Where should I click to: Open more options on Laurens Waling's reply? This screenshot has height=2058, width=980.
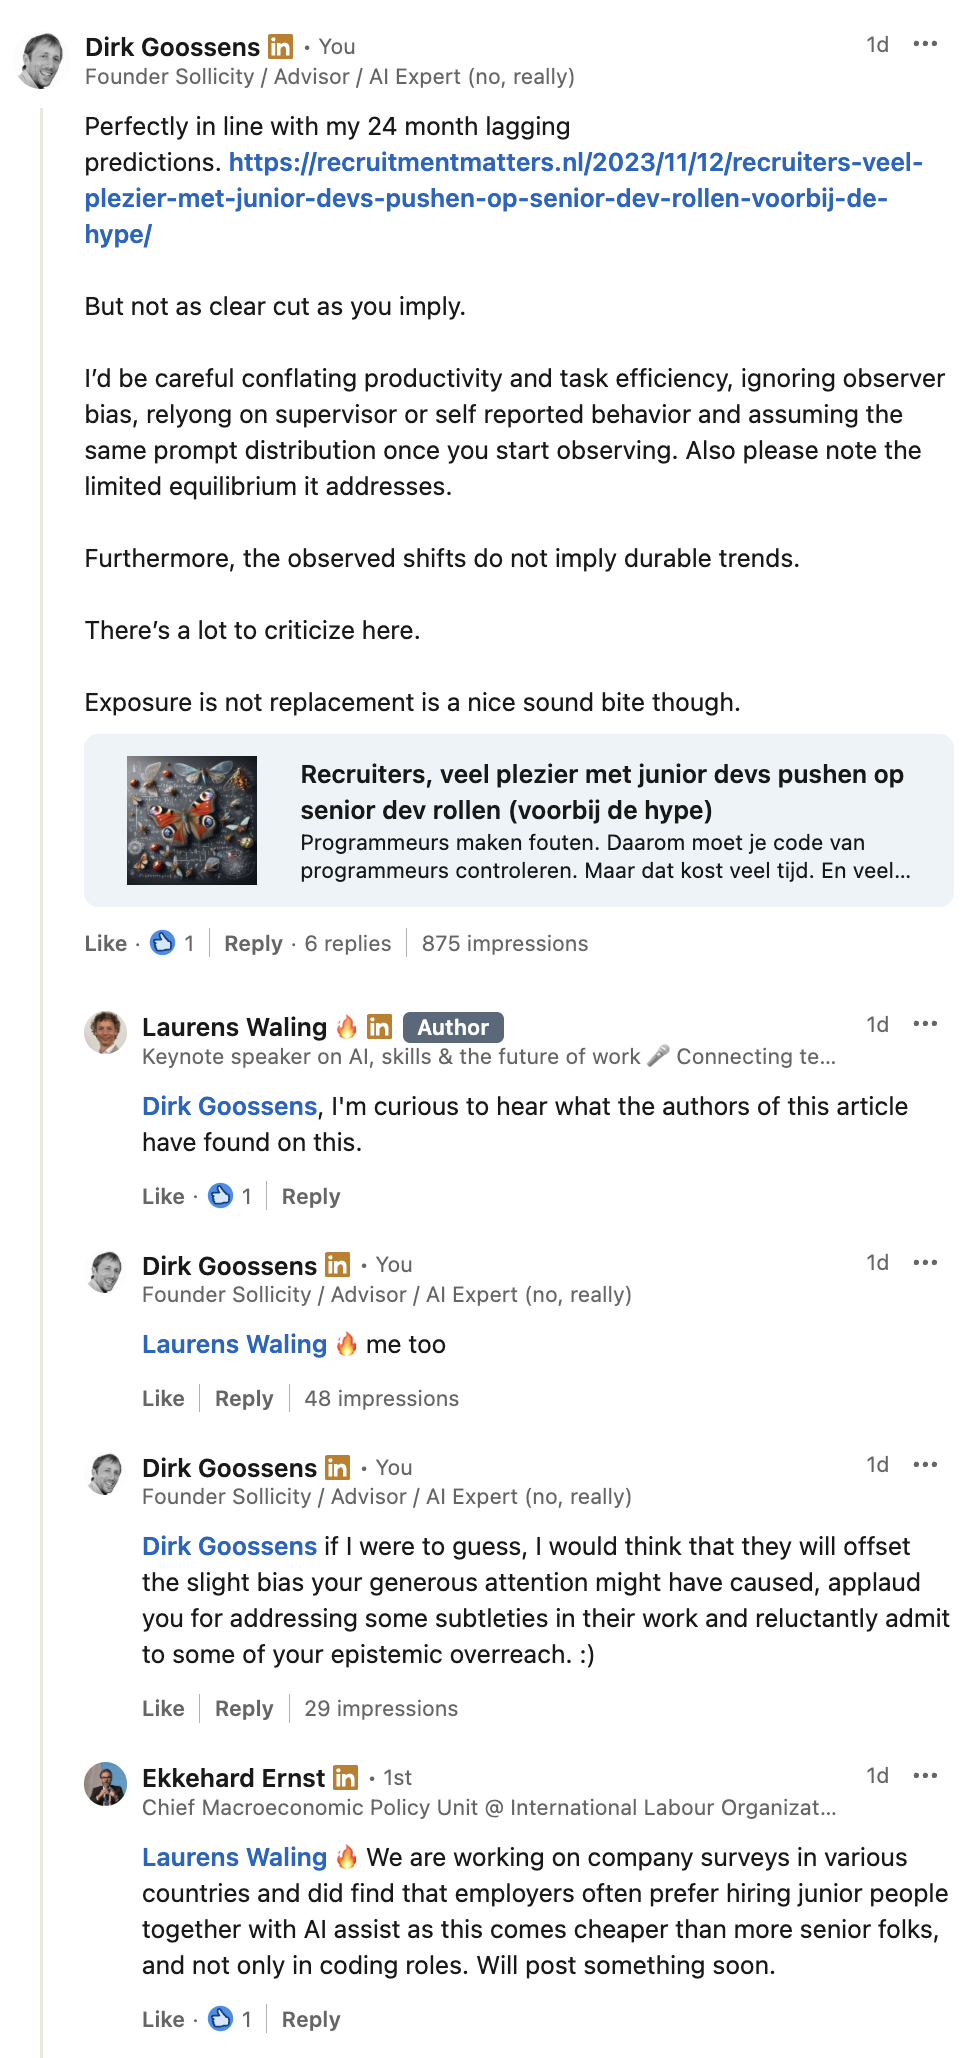coord(925,1025)
